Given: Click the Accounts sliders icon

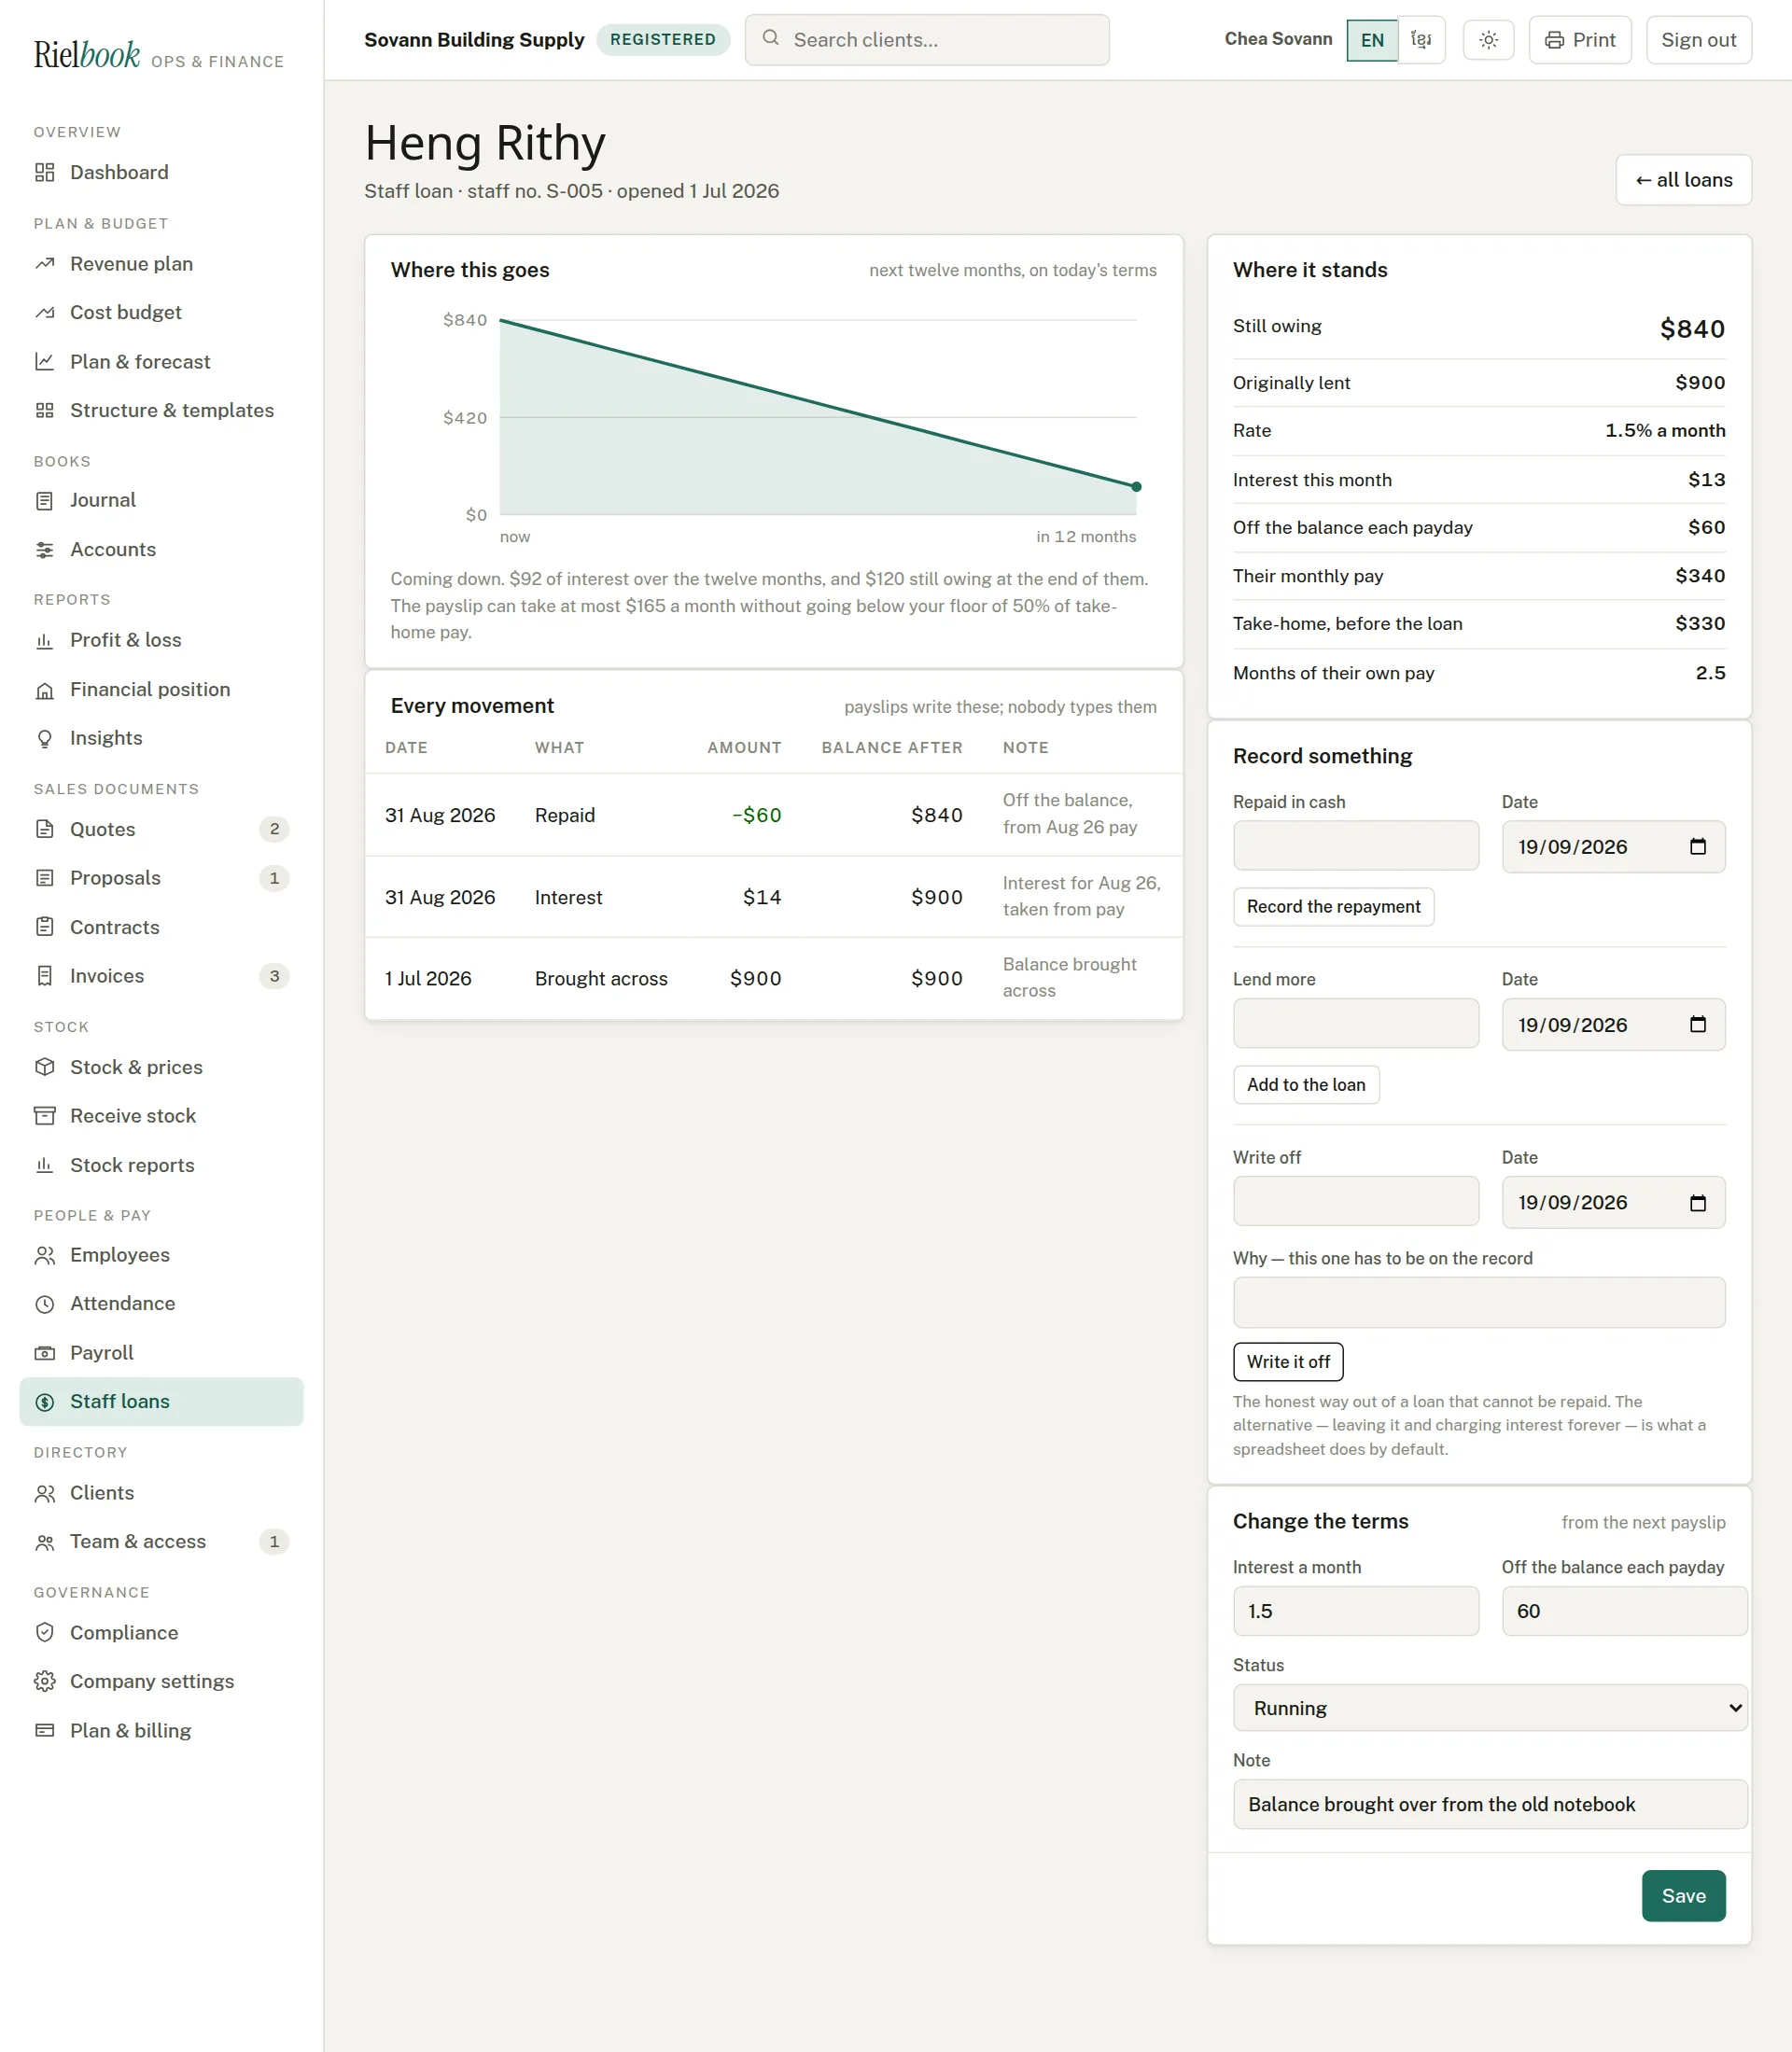Looking at the screenshot, I should pyautogui.click(x=44, y=549).
